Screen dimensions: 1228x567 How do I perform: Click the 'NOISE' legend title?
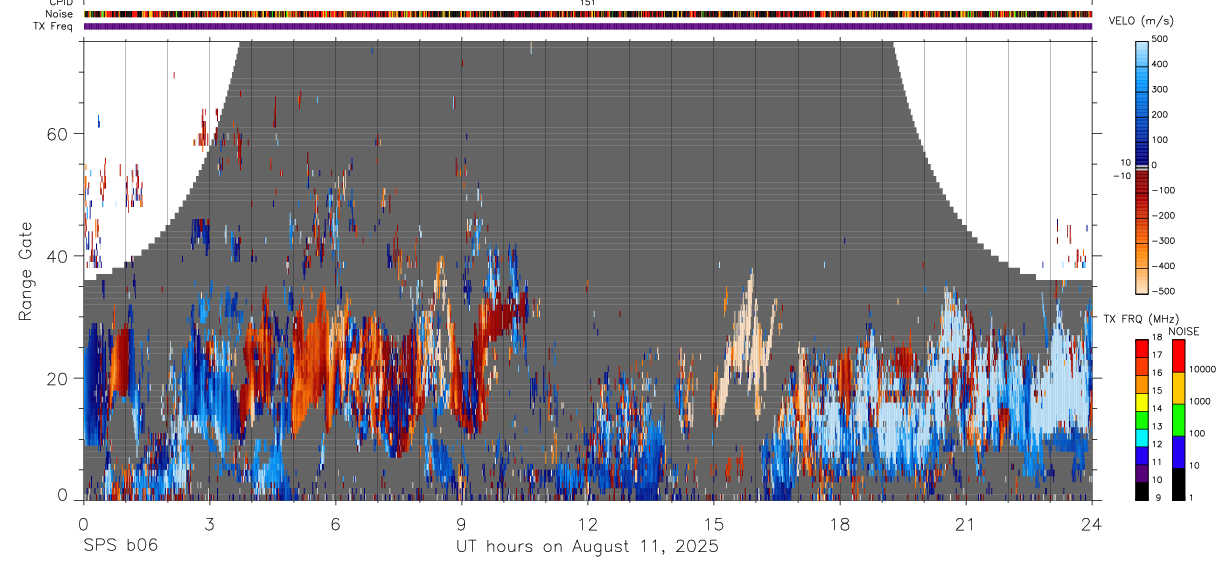click(x=1184, y=331)
